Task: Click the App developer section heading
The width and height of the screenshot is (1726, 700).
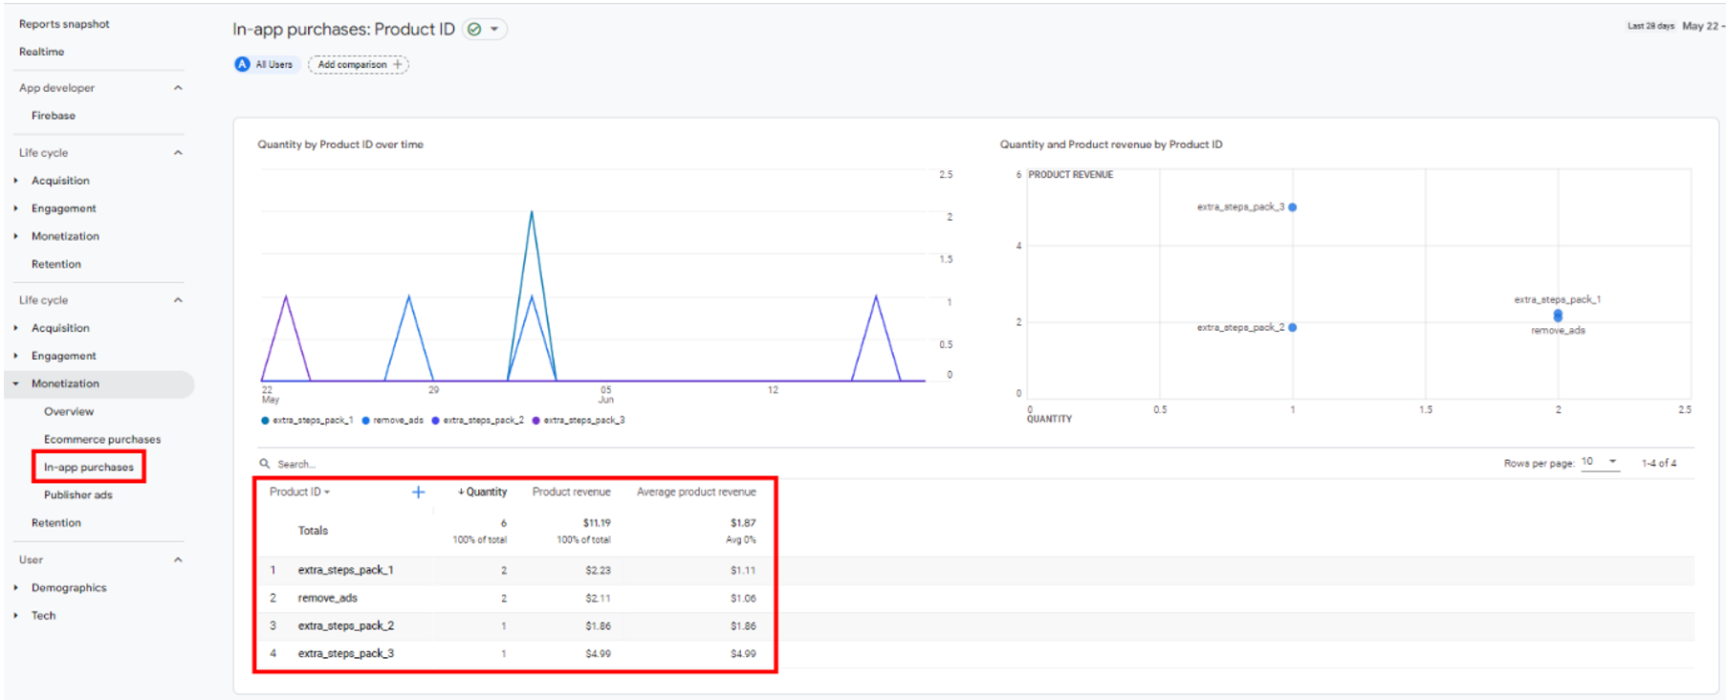Action: (56, 88)
